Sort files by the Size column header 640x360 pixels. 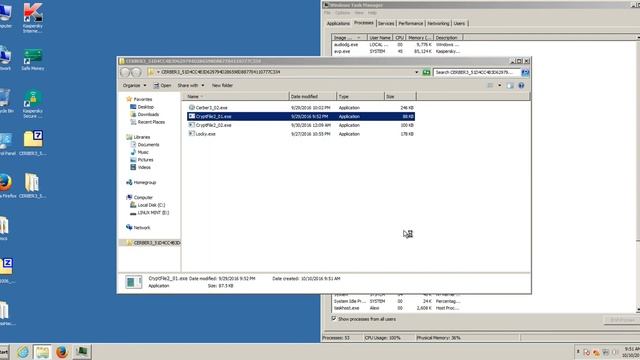(x=400, y=96)
